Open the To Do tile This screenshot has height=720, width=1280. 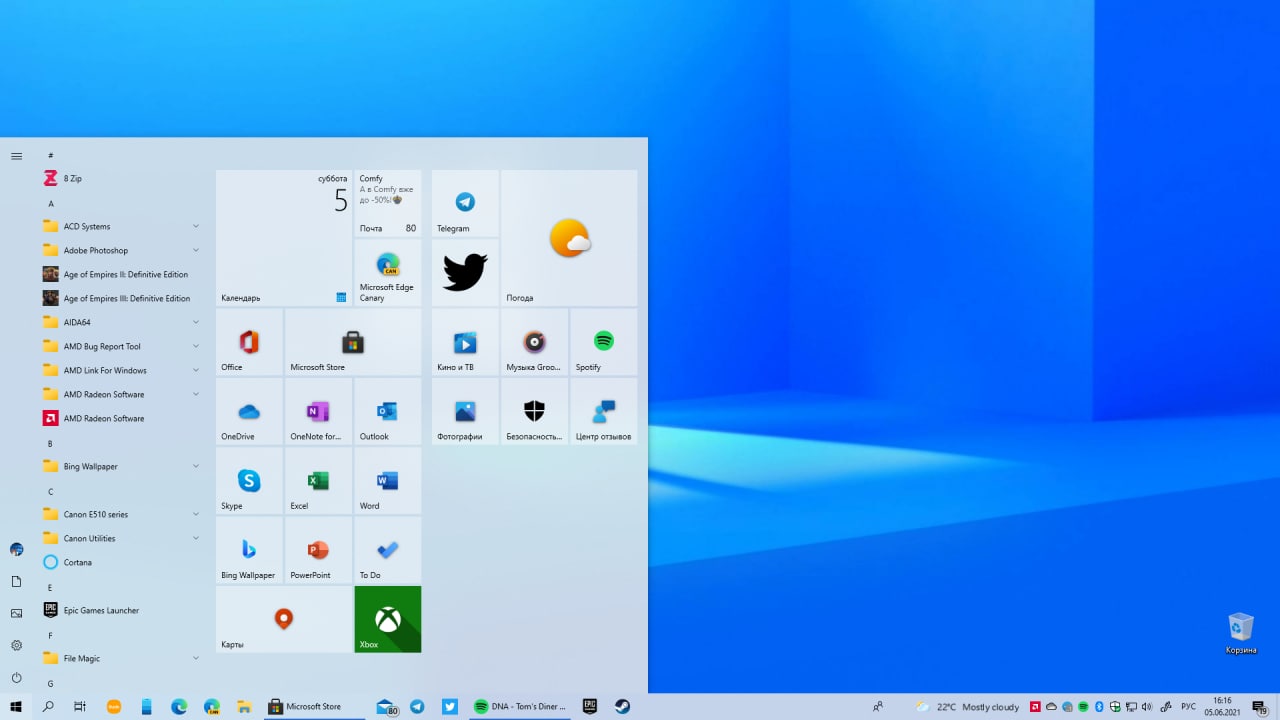click(388, 550)
